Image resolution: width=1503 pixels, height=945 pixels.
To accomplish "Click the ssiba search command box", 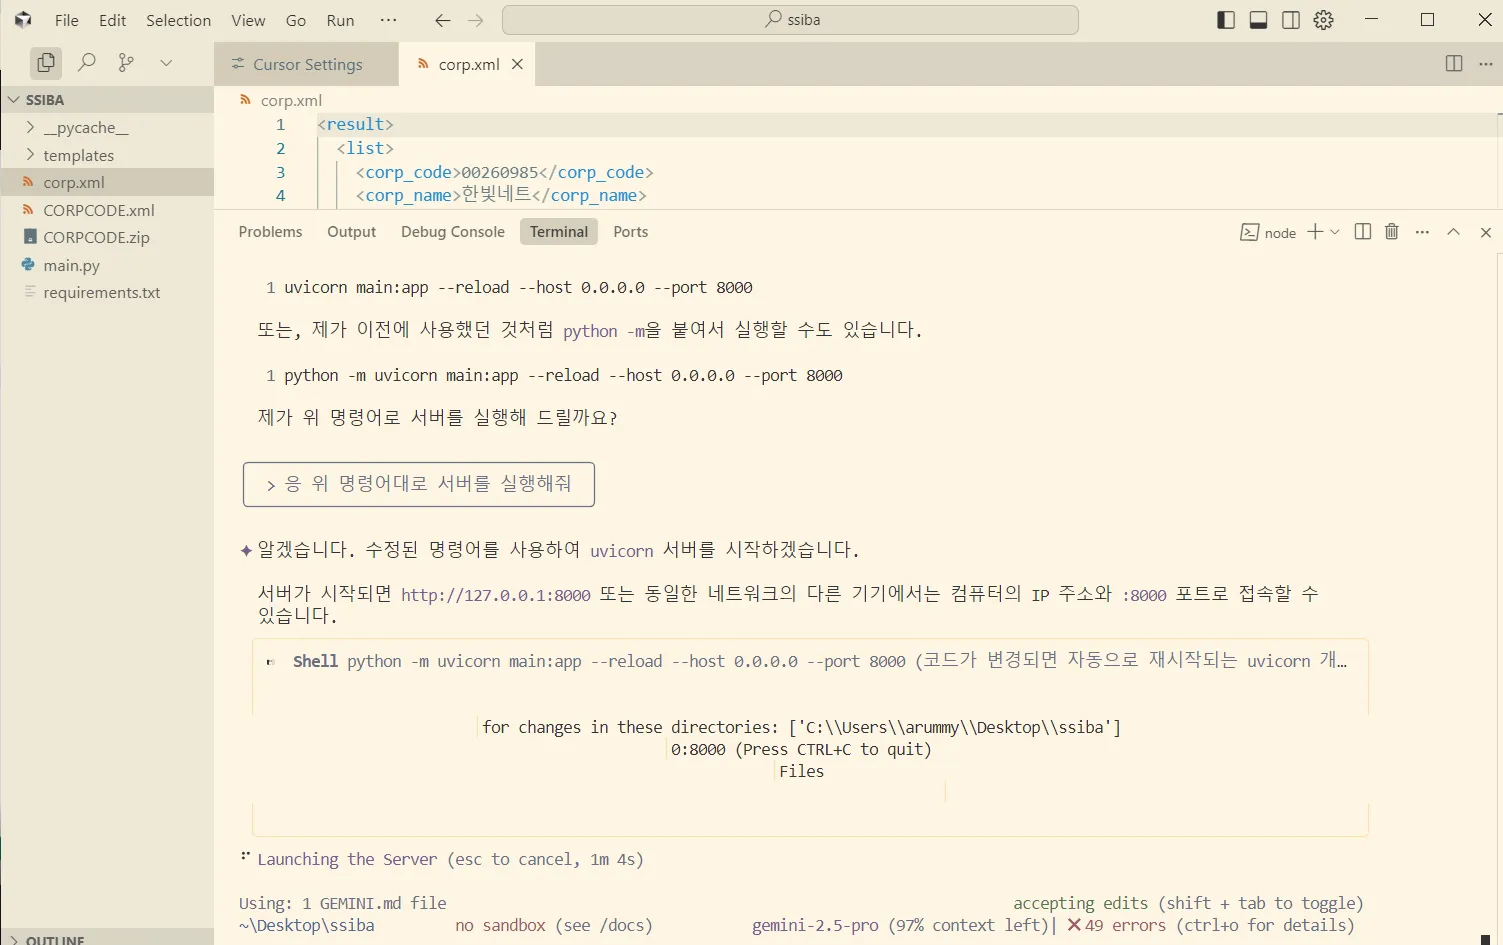I will 790,20.
